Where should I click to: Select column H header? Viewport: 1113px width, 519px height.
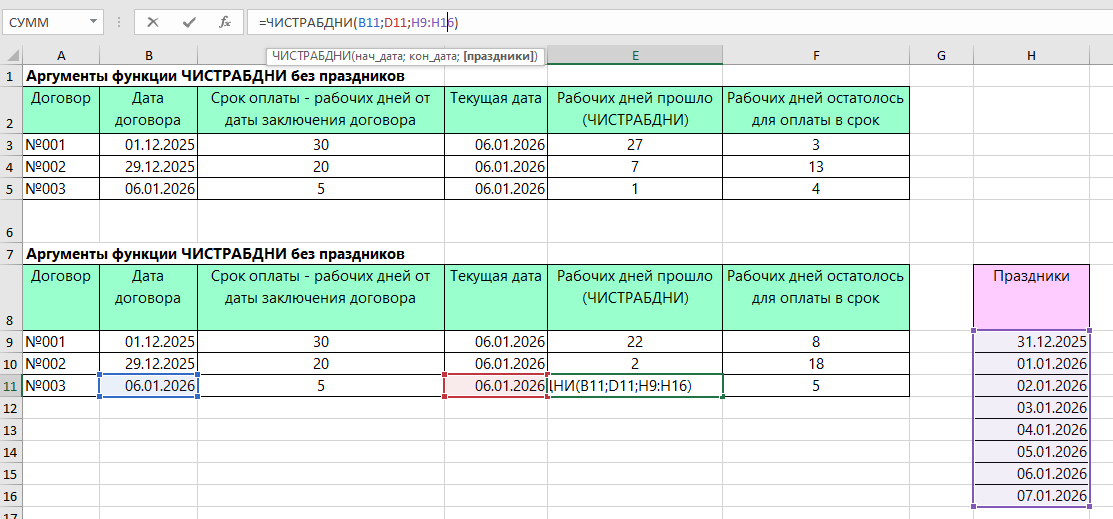tap(1031, 56)
